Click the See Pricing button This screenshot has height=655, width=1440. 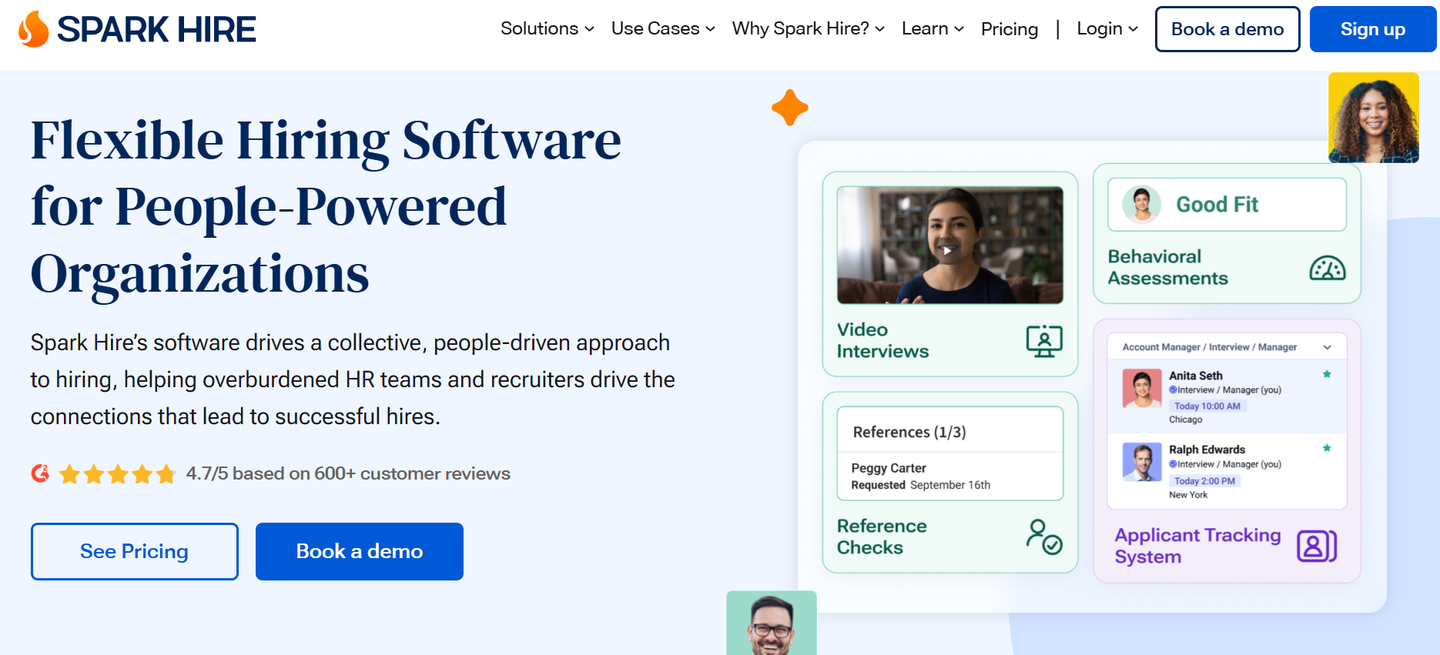coord(134,551)
